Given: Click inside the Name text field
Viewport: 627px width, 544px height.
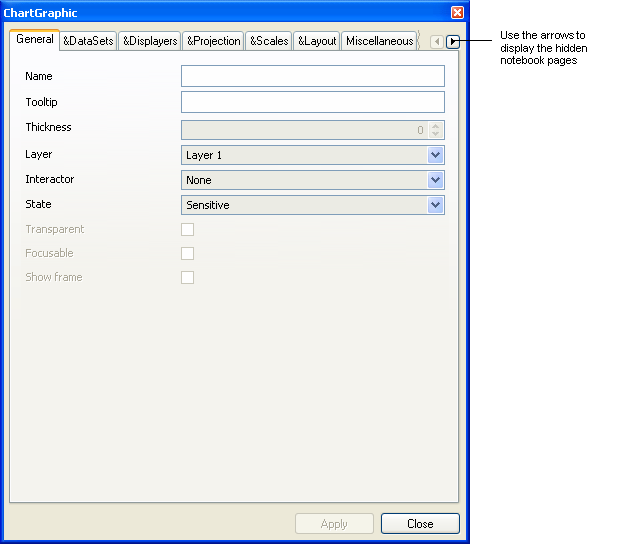Looking at the screenshot, I should [312, 77].
